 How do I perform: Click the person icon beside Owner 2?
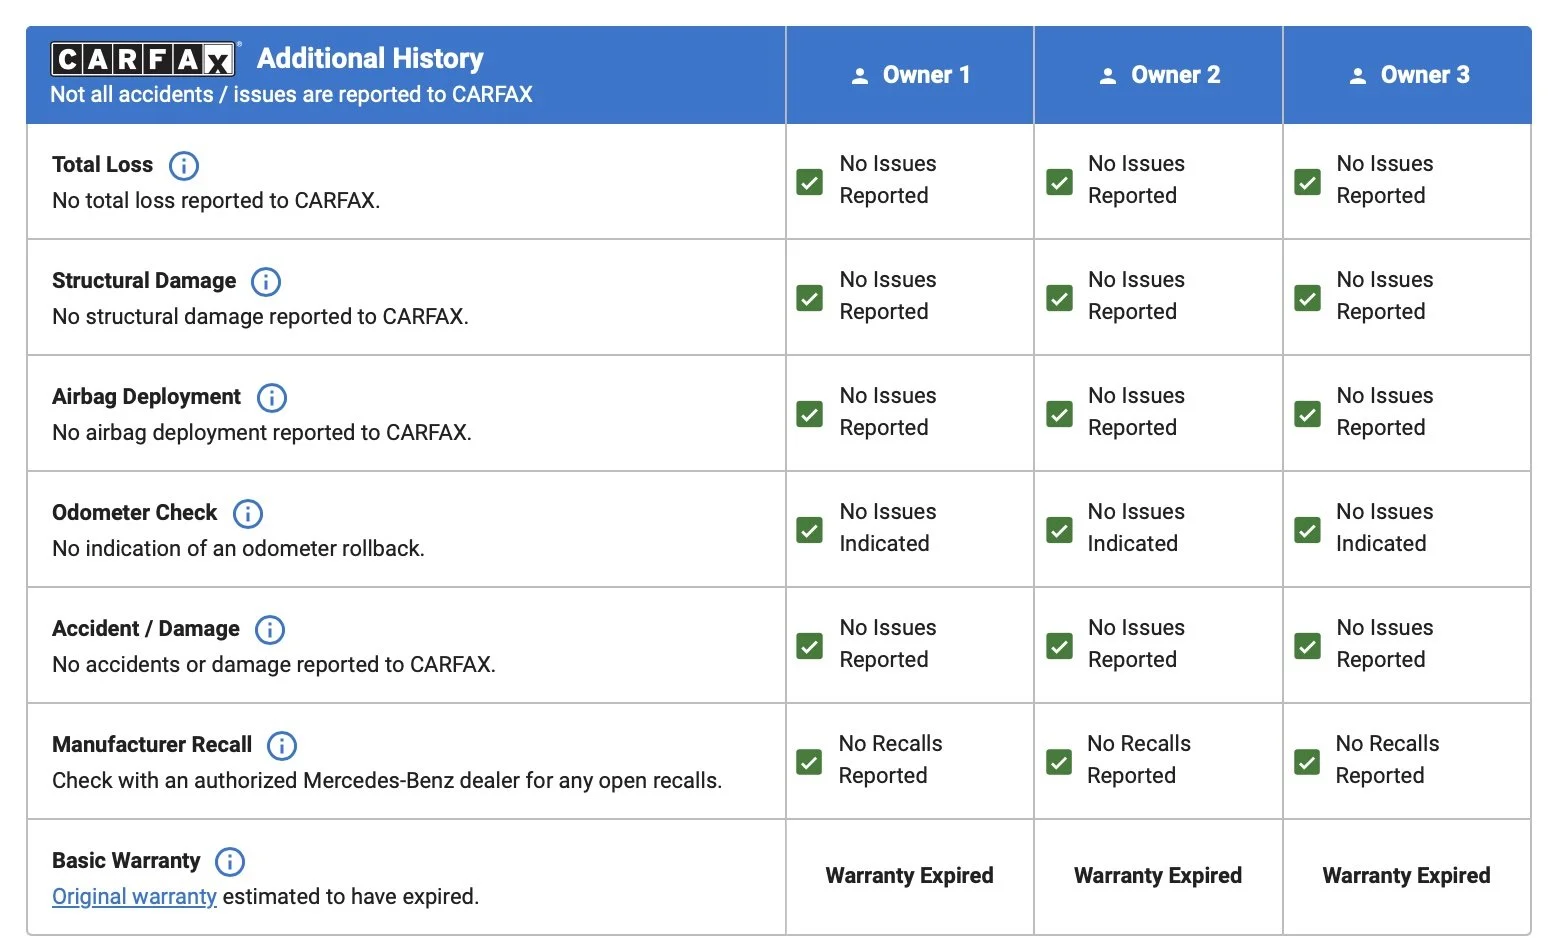[x=1108, y=76]
